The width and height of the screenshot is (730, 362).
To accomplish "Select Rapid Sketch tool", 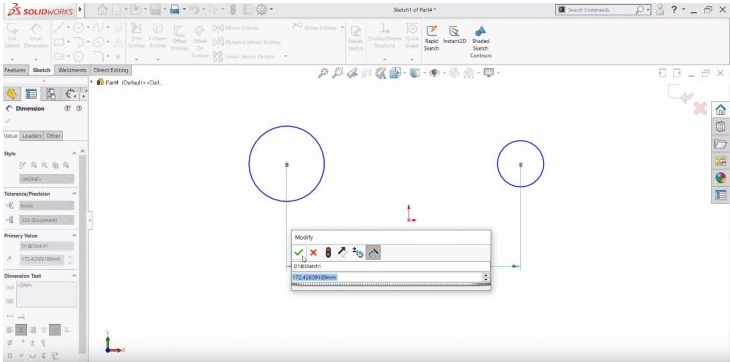I will [432, 38].
